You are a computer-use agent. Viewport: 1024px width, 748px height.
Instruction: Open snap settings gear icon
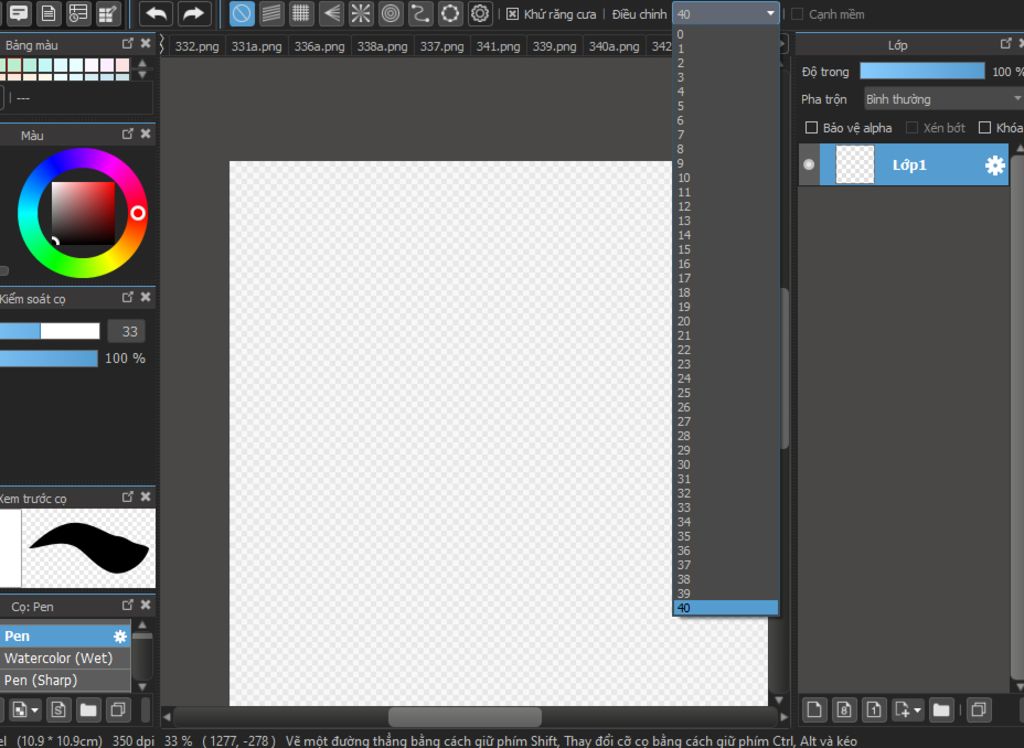(x=480, y=14)
